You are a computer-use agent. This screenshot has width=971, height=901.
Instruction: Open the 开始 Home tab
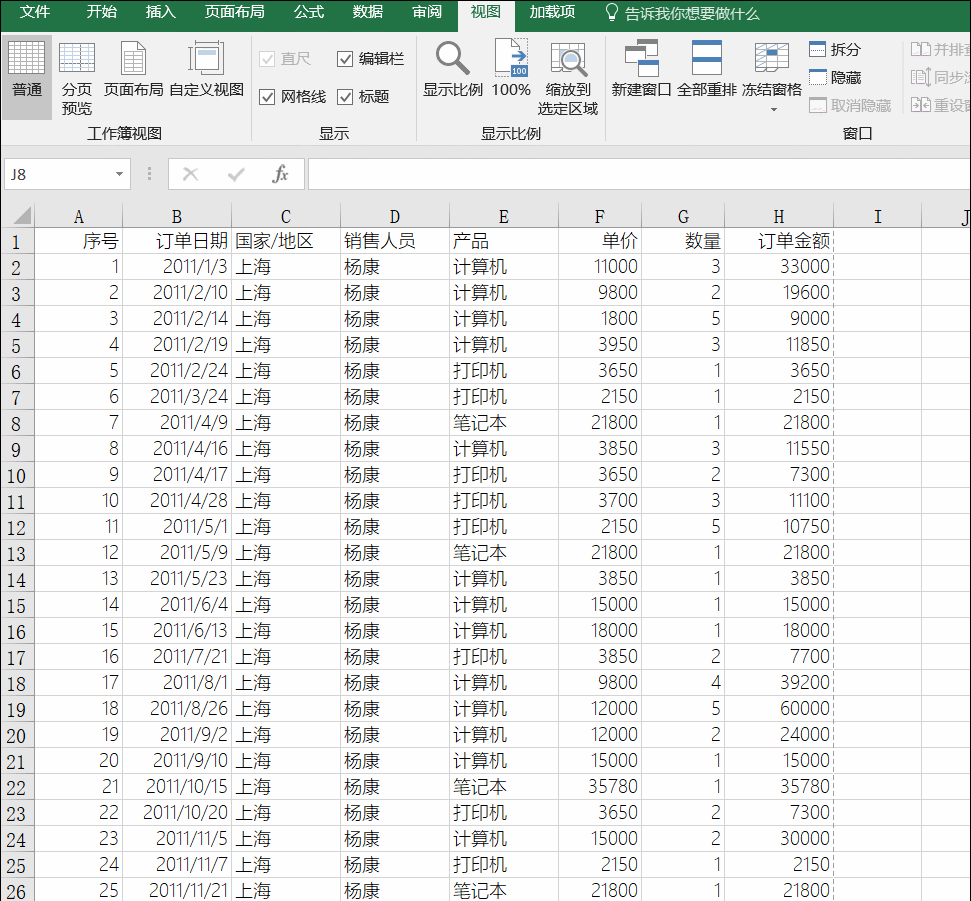(102, 12)
